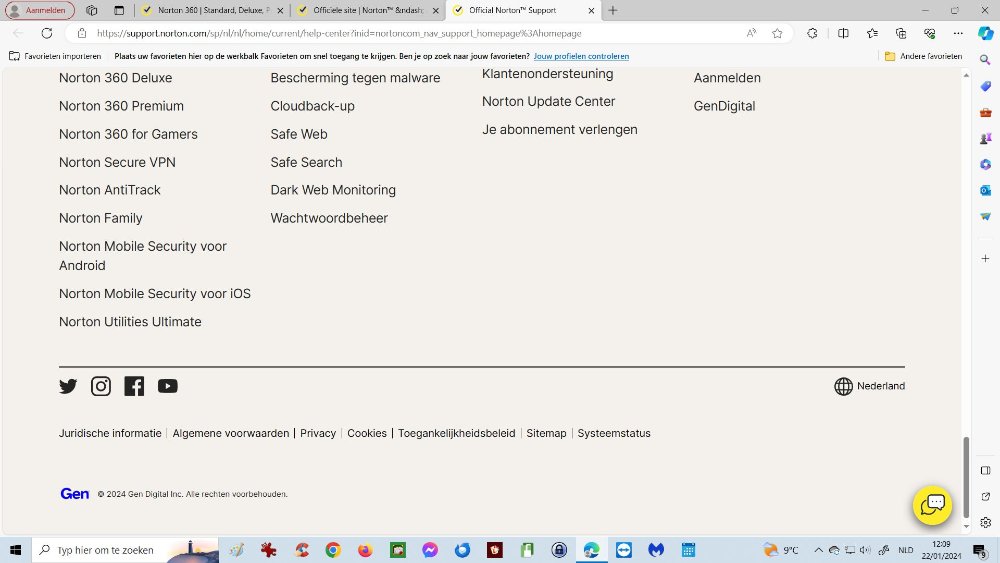This screenshot has width=1000, height=563.
Task: Open Norton's Facebook page icon
Action: pos(134,386)
